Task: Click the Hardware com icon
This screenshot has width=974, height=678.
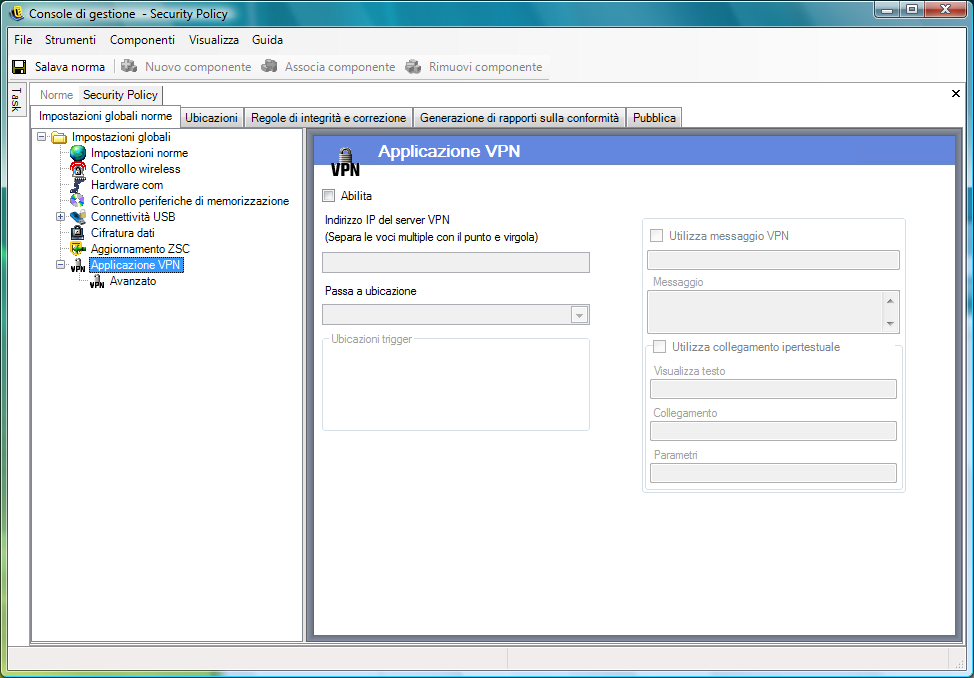Action: [x=78, y=185]
